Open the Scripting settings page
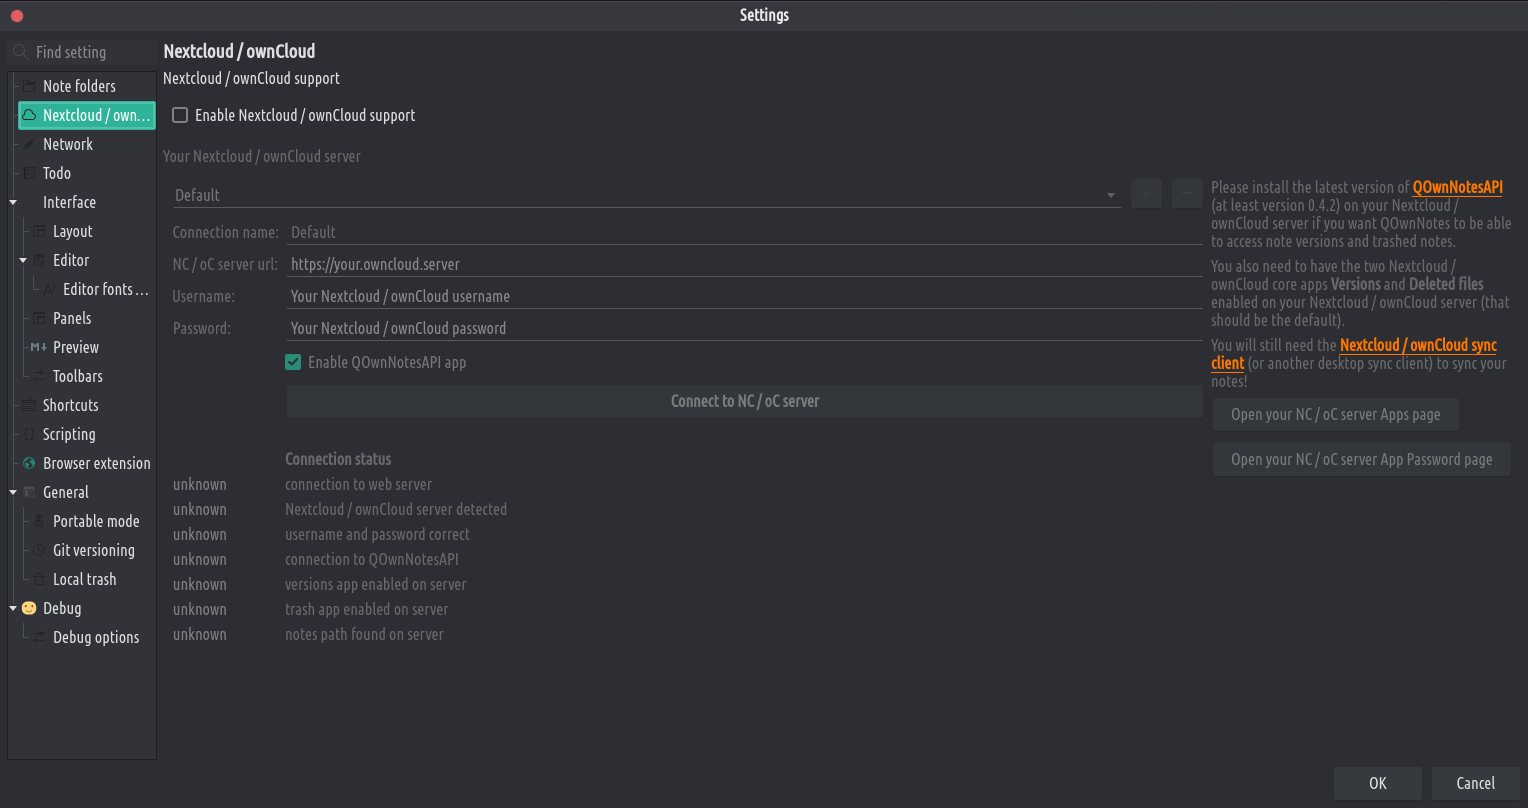The image size is (1528, 808). coord(69,434)
